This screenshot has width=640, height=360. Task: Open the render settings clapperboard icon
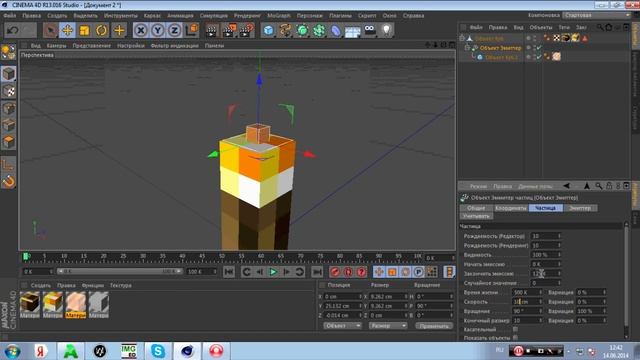[247, 30]
